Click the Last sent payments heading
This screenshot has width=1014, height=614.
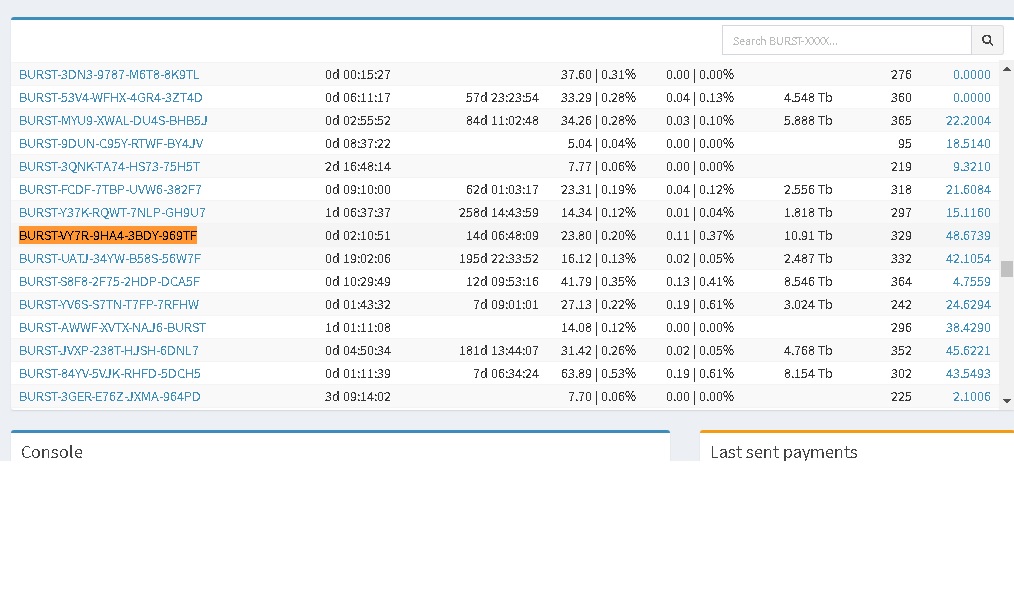point(784,452)
